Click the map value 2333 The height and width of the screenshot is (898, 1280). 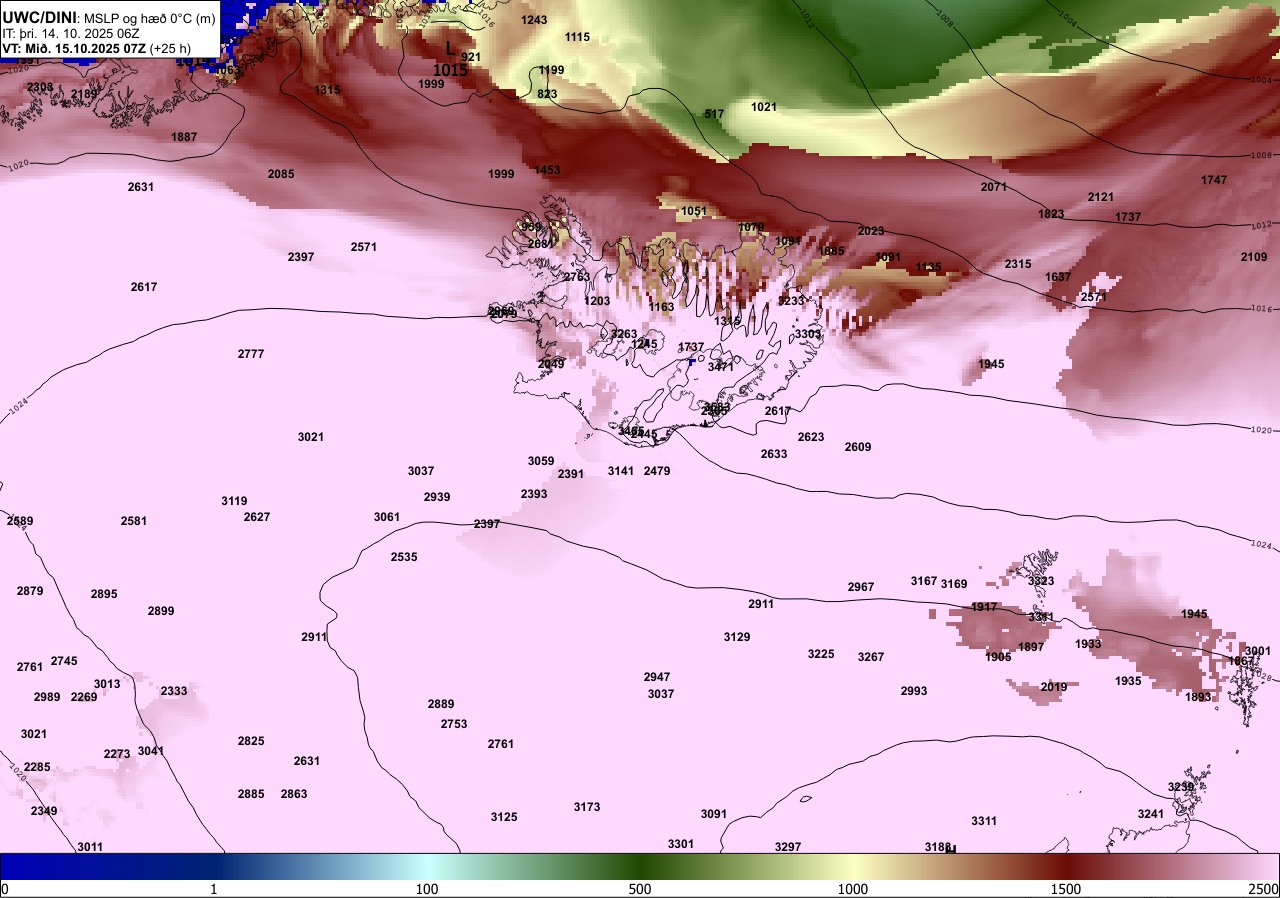tap(174, 691)
